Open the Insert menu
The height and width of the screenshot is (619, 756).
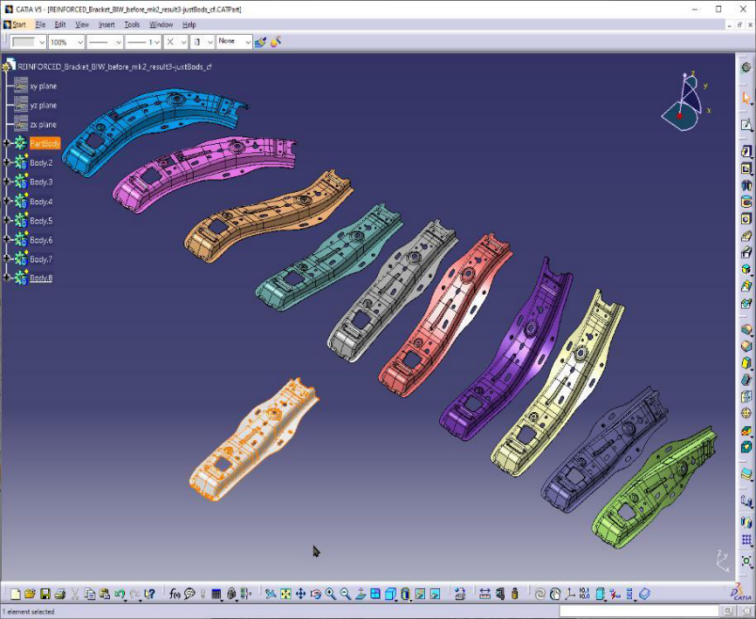click(x=106, y=24)
